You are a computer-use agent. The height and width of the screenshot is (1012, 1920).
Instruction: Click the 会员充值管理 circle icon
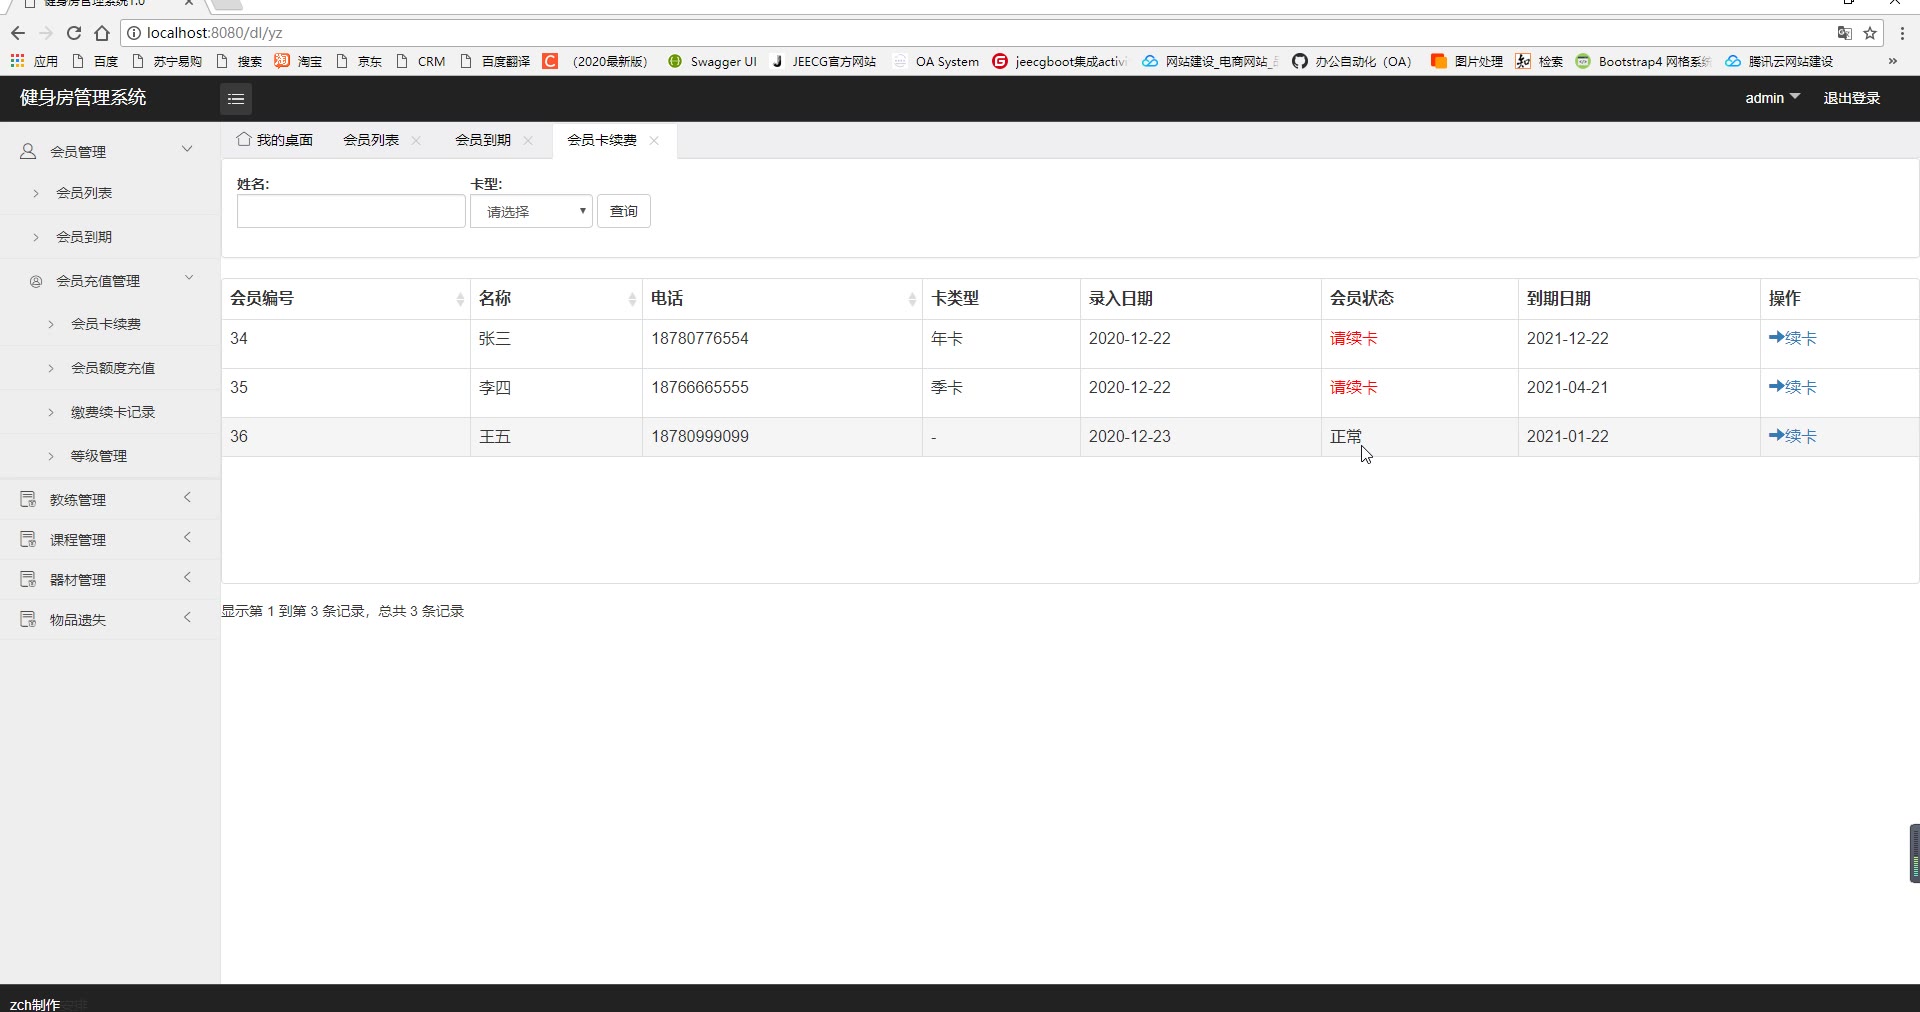click(36, 281)
